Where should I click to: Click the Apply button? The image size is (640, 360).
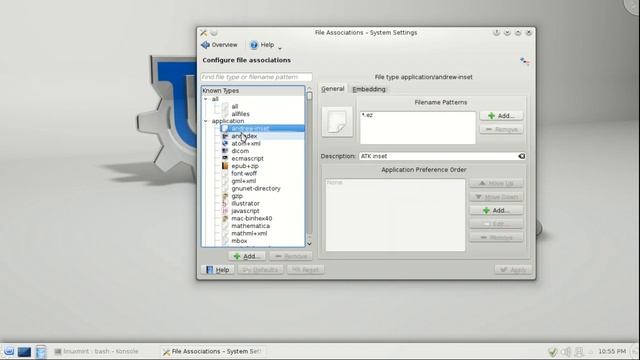click(x=513, y=270)
